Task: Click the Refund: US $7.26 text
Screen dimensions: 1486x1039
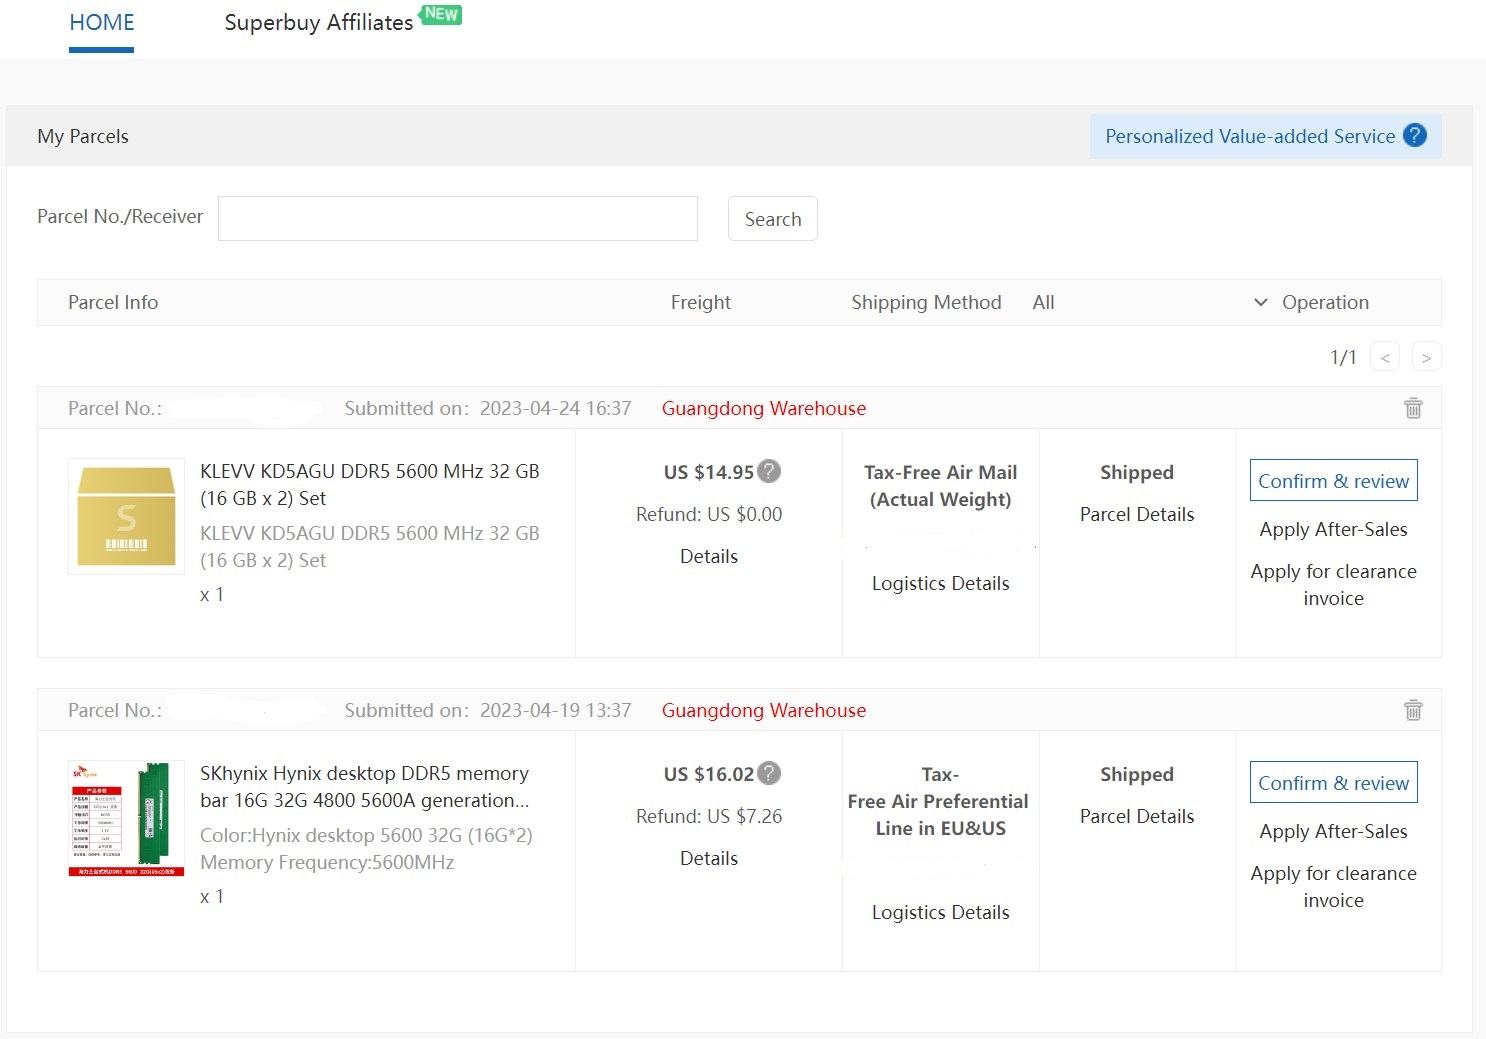Action: pos(709,816)
